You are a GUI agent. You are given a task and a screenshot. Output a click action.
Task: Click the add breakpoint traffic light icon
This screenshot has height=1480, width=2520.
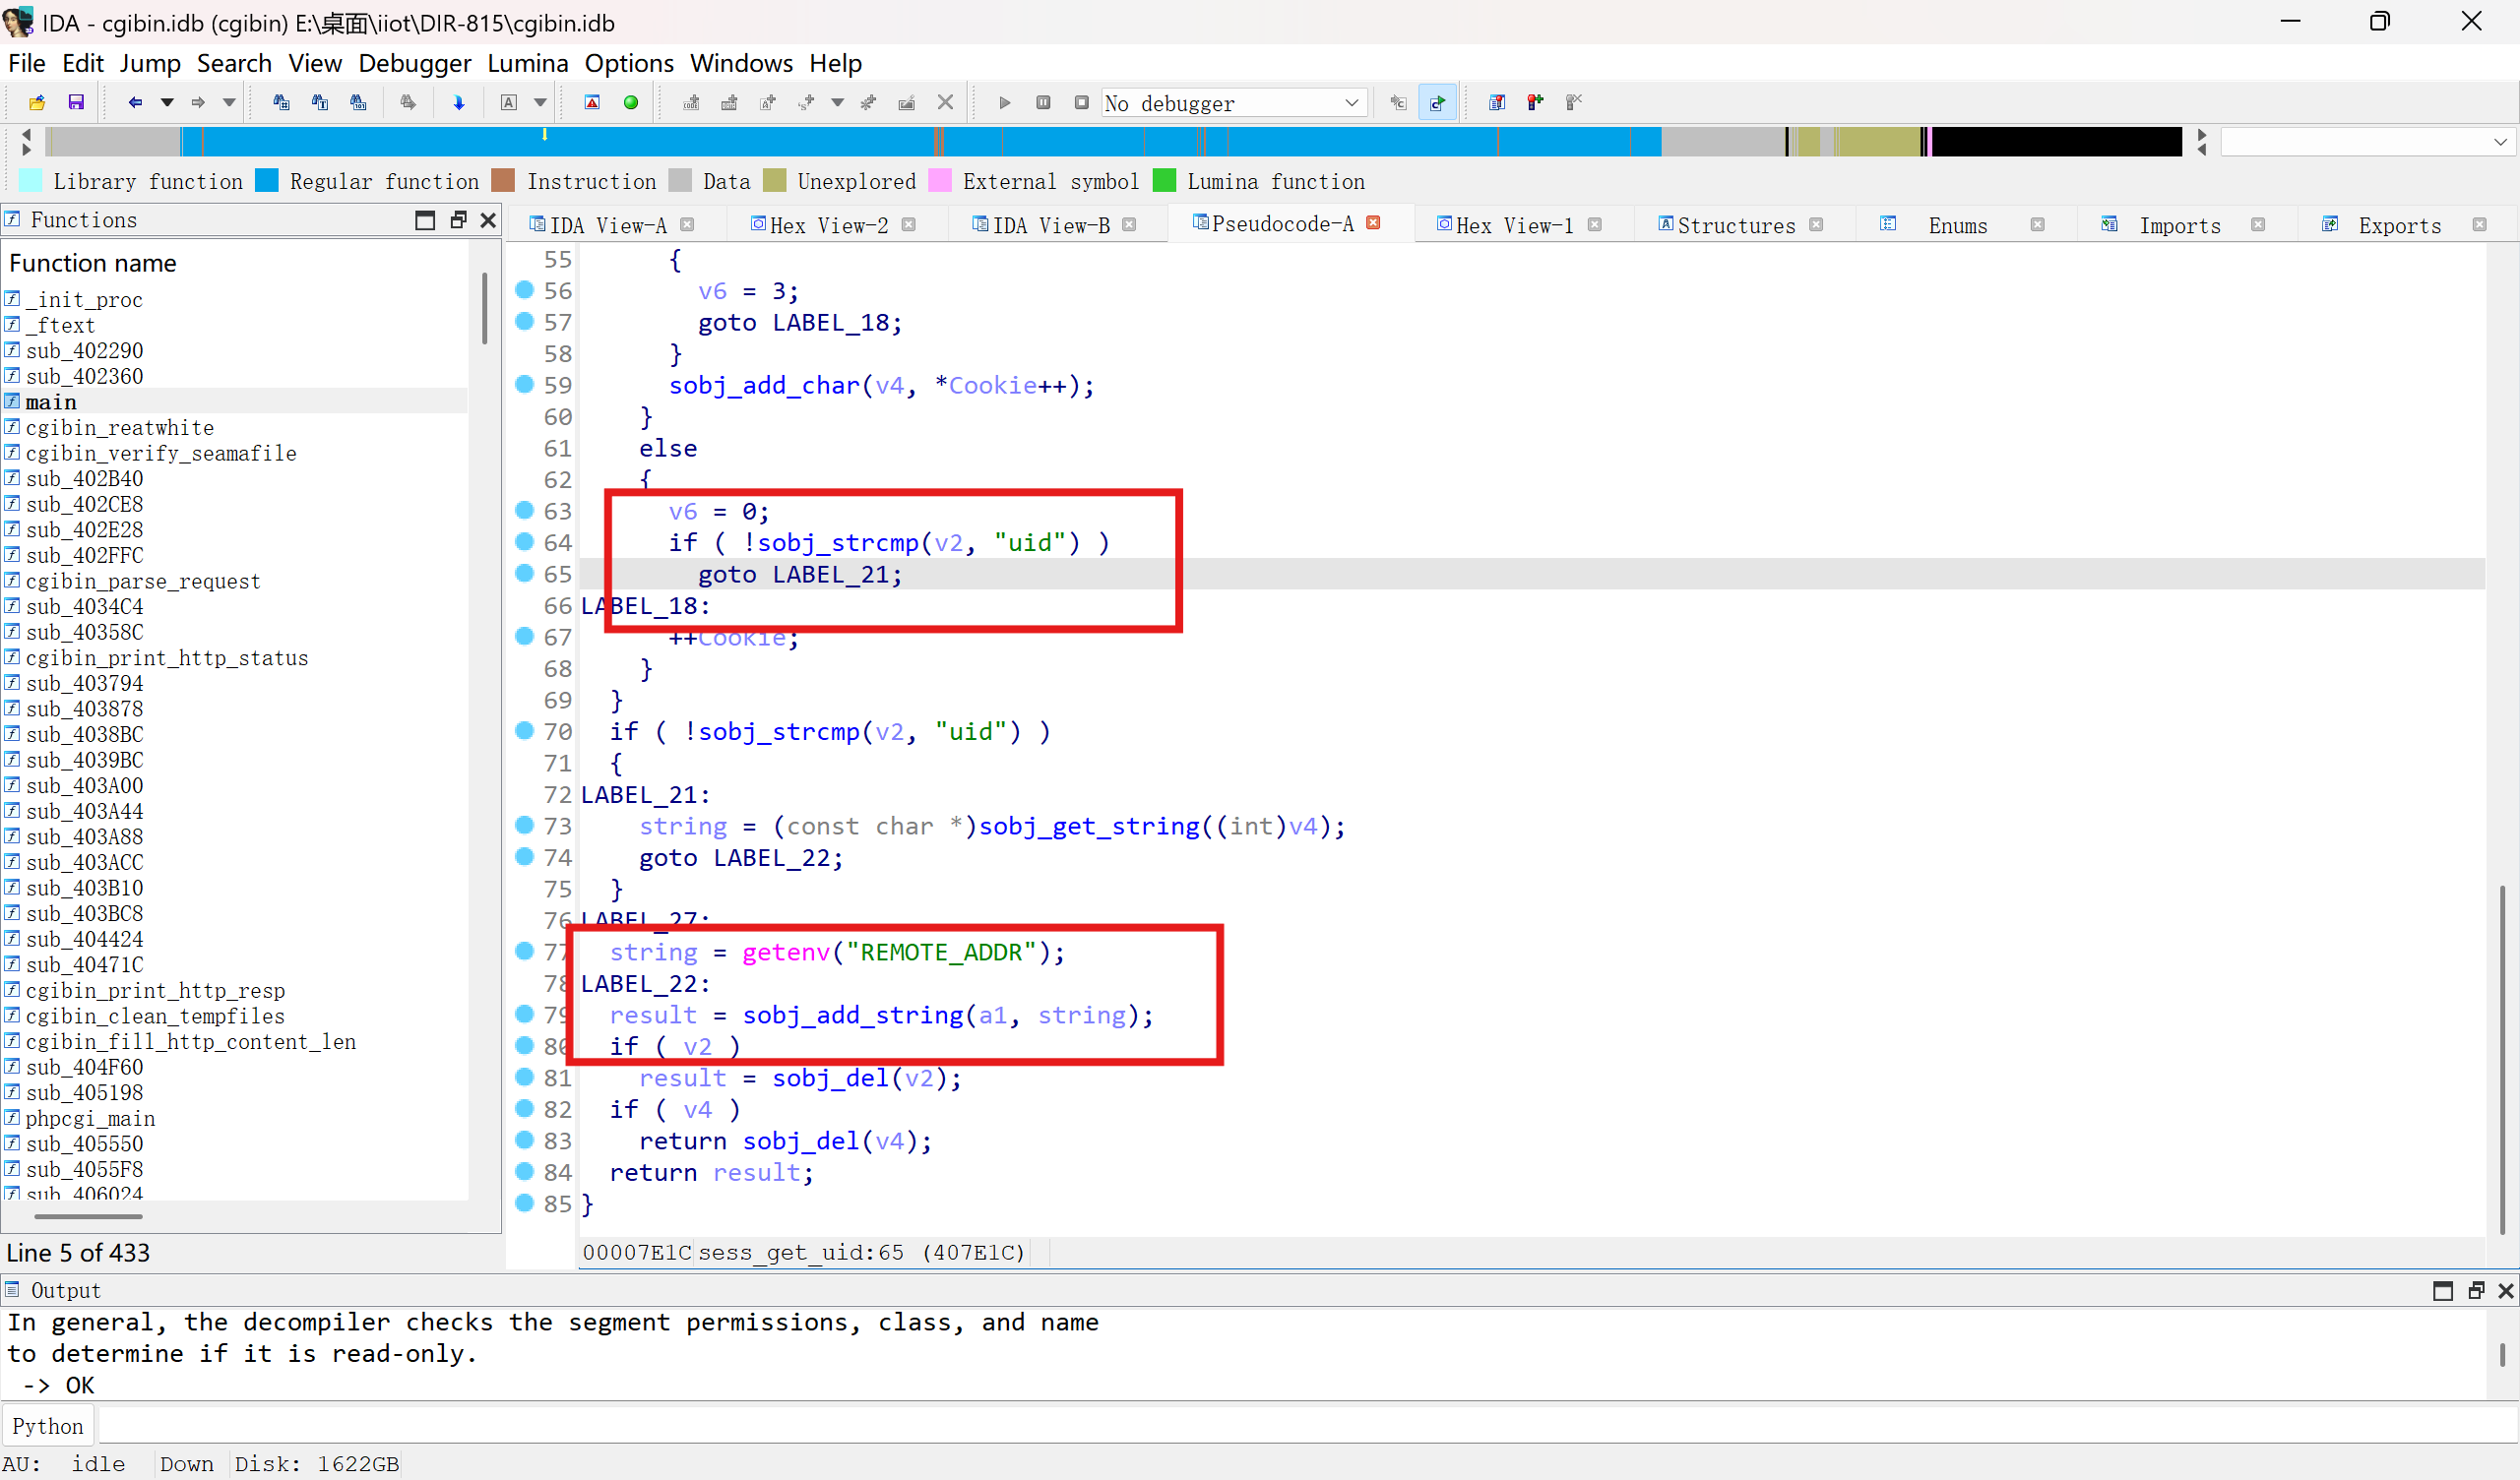1535,102
